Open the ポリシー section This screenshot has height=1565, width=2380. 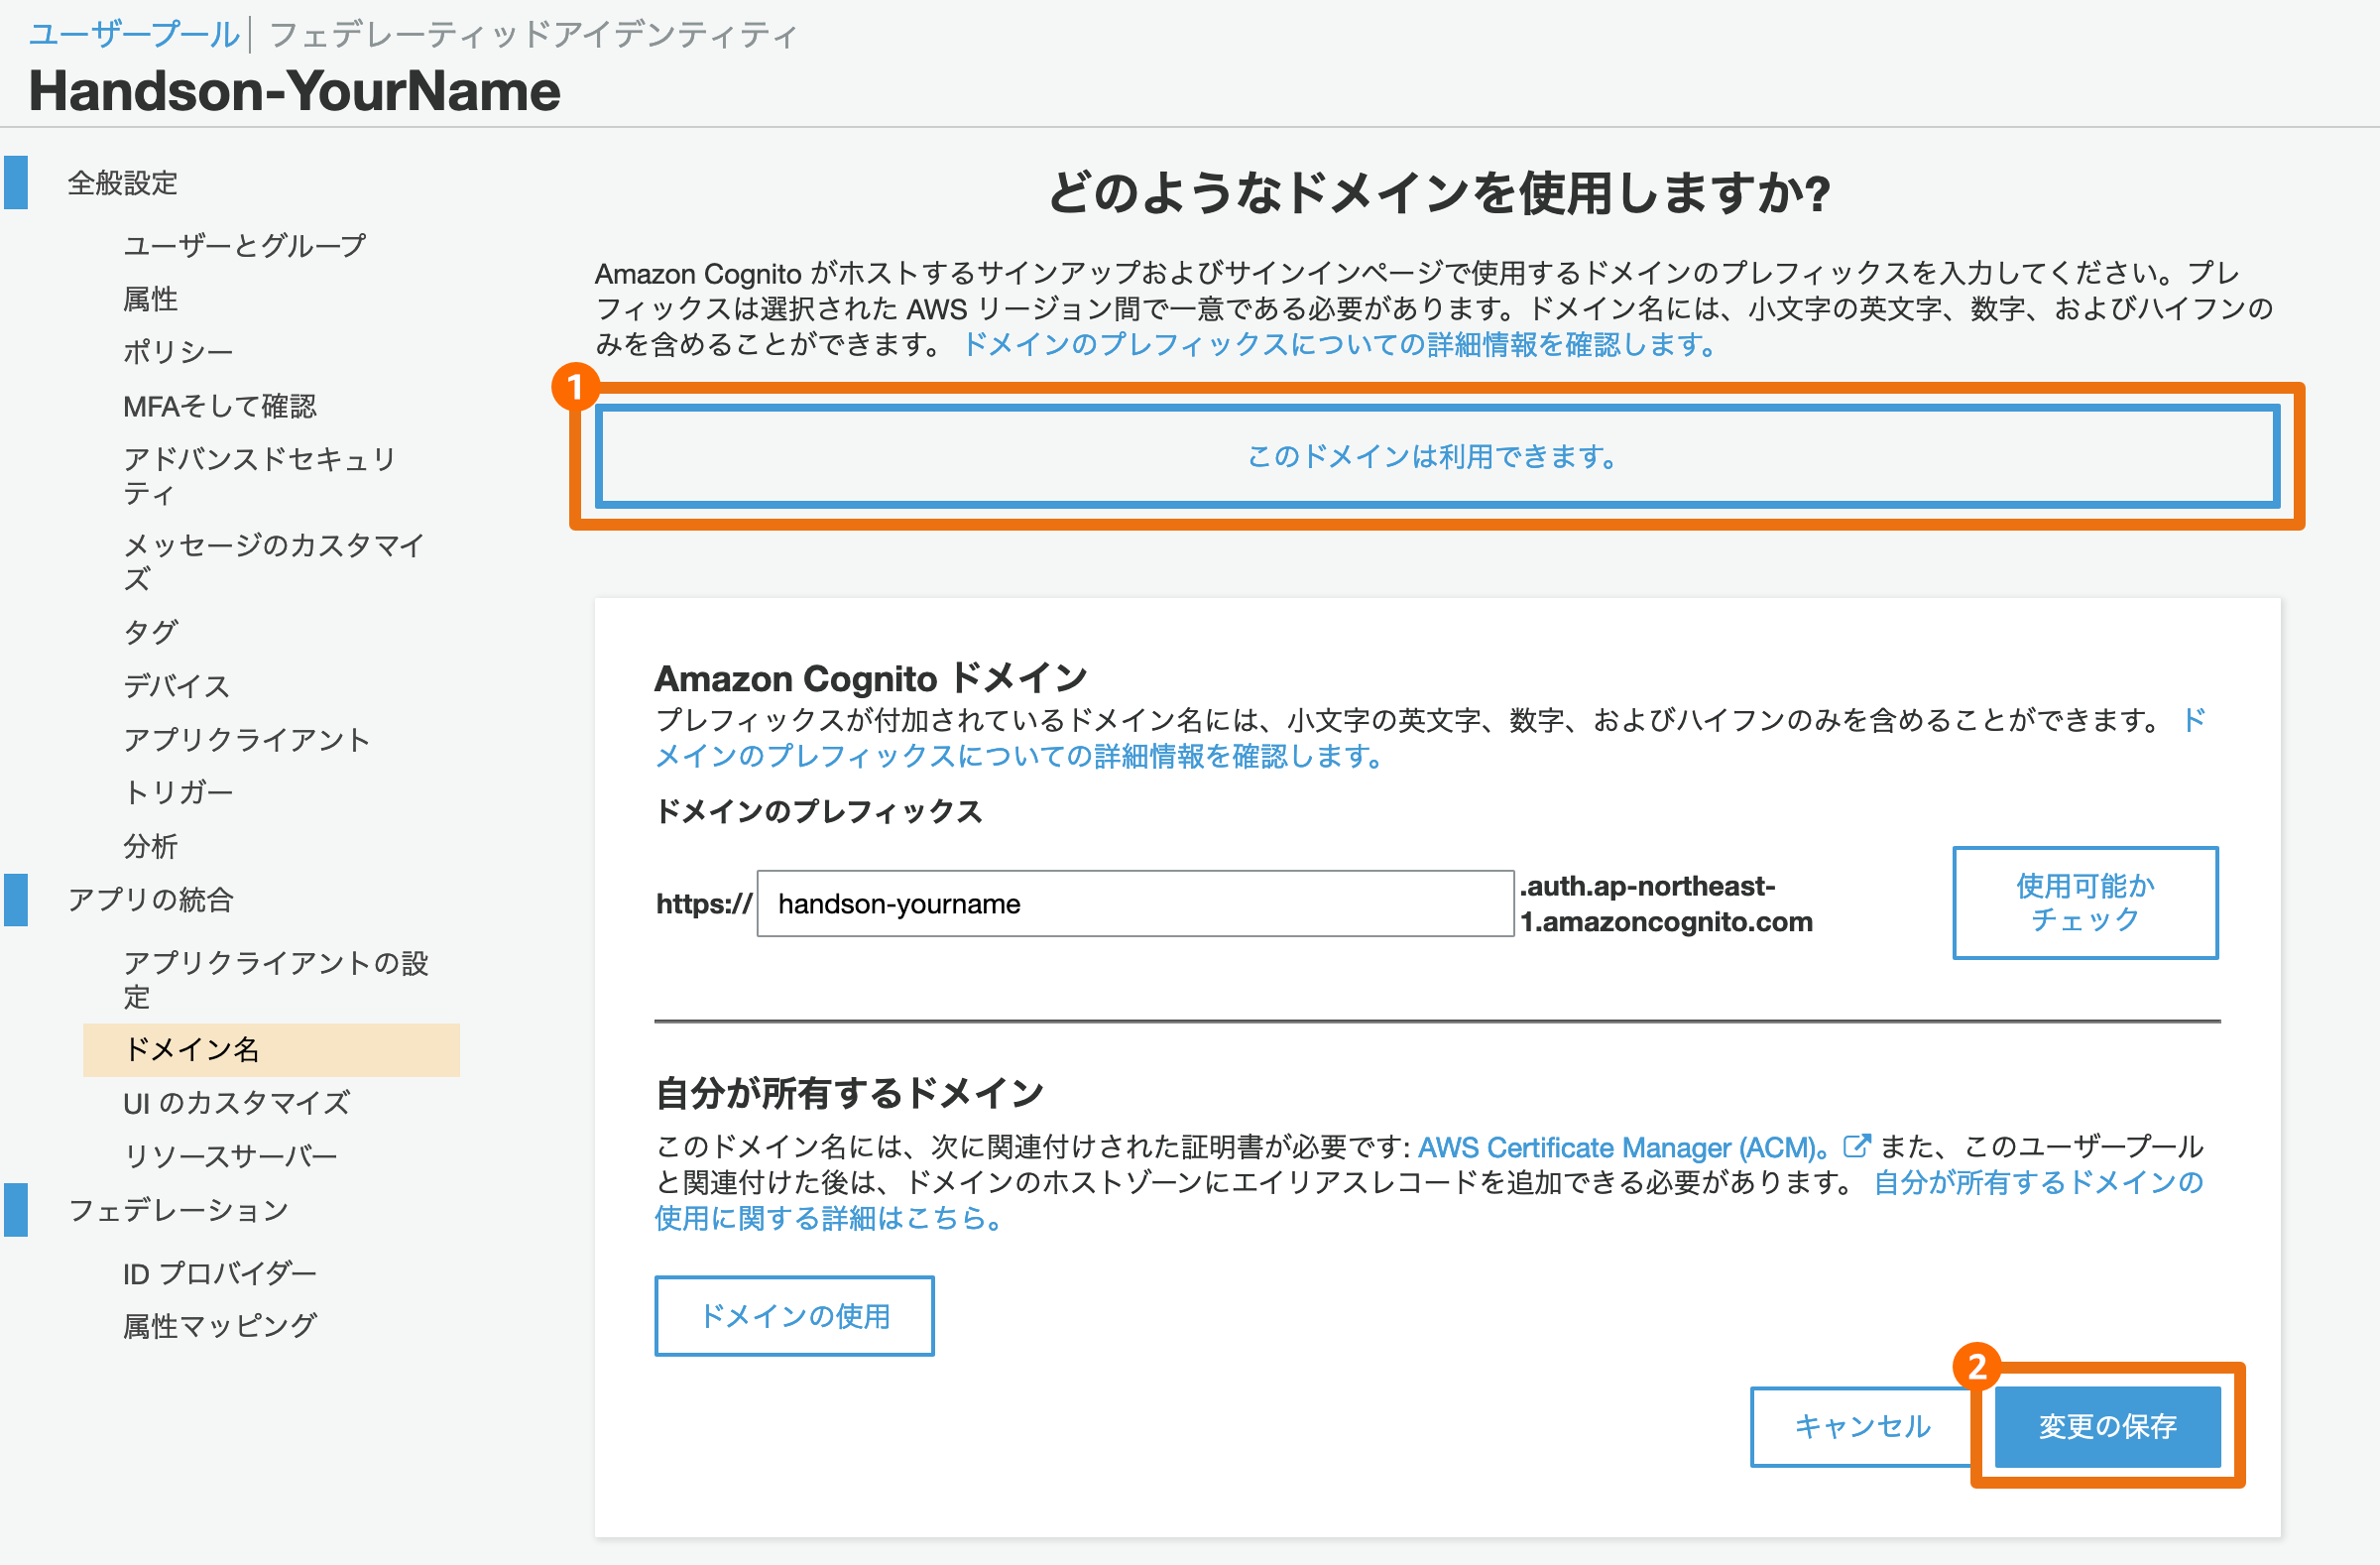[x=177, y=352]
